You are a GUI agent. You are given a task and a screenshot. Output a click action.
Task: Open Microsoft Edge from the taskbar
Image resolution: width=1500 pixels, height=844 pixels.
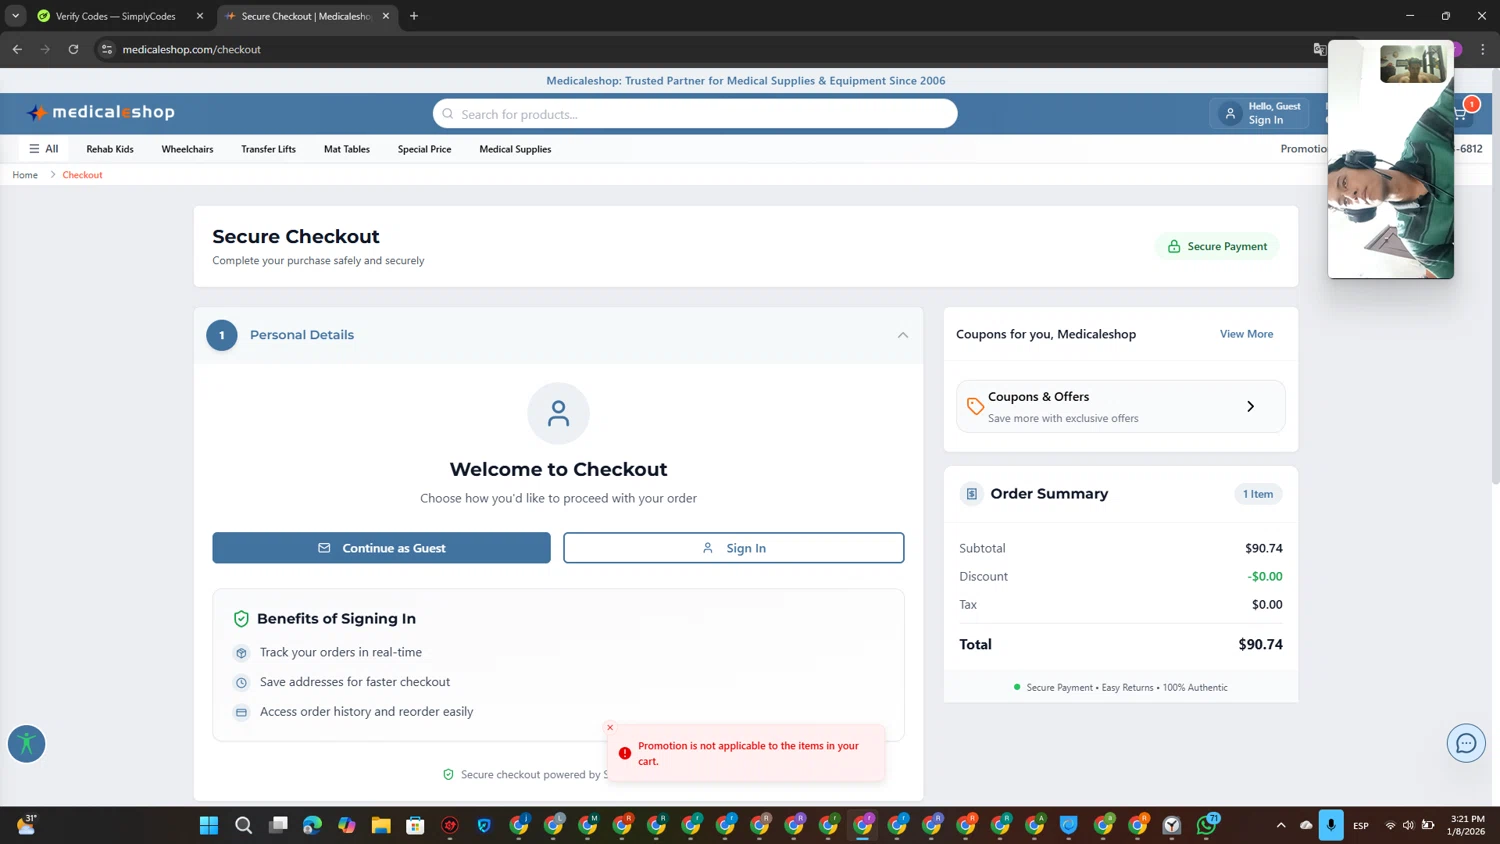coord(312,825)
